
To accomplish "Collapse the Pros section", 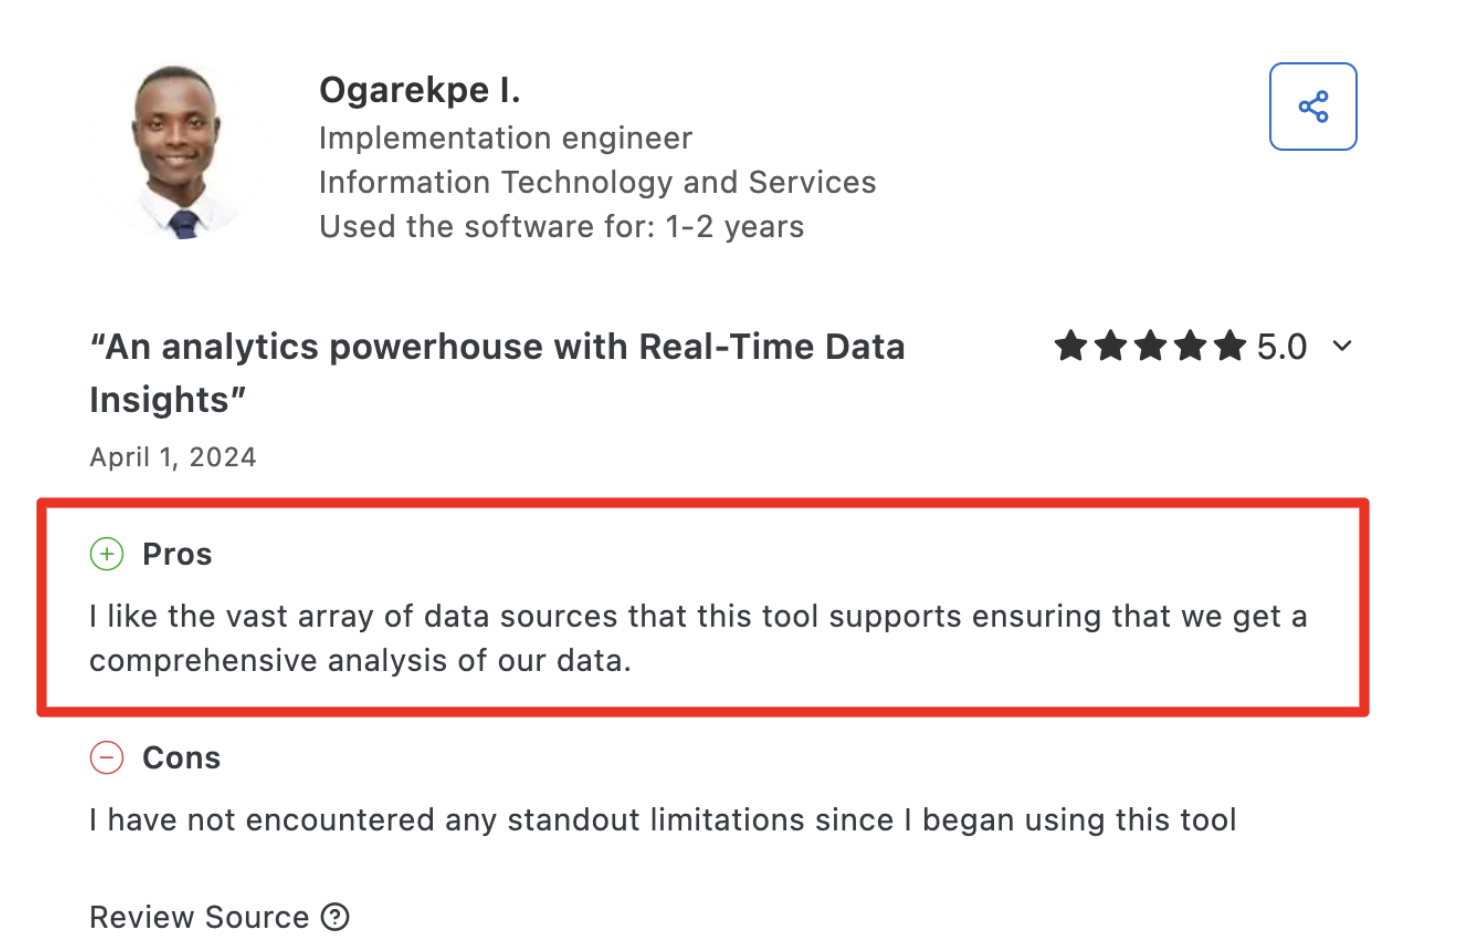I will pyautogui.click(x=177, y=553).
